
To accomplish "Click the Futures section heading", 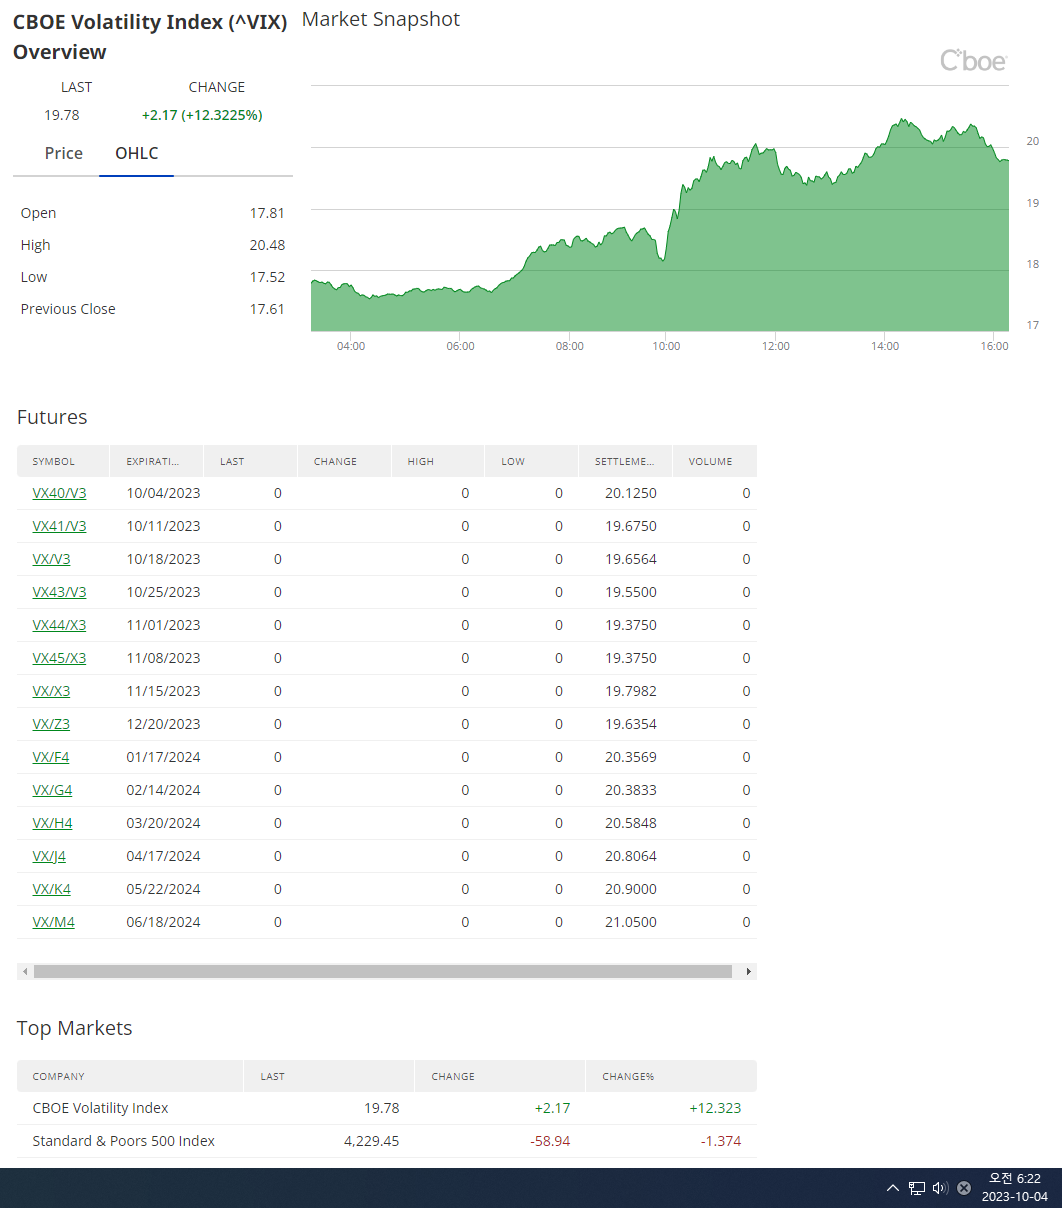I will (52, 417).
